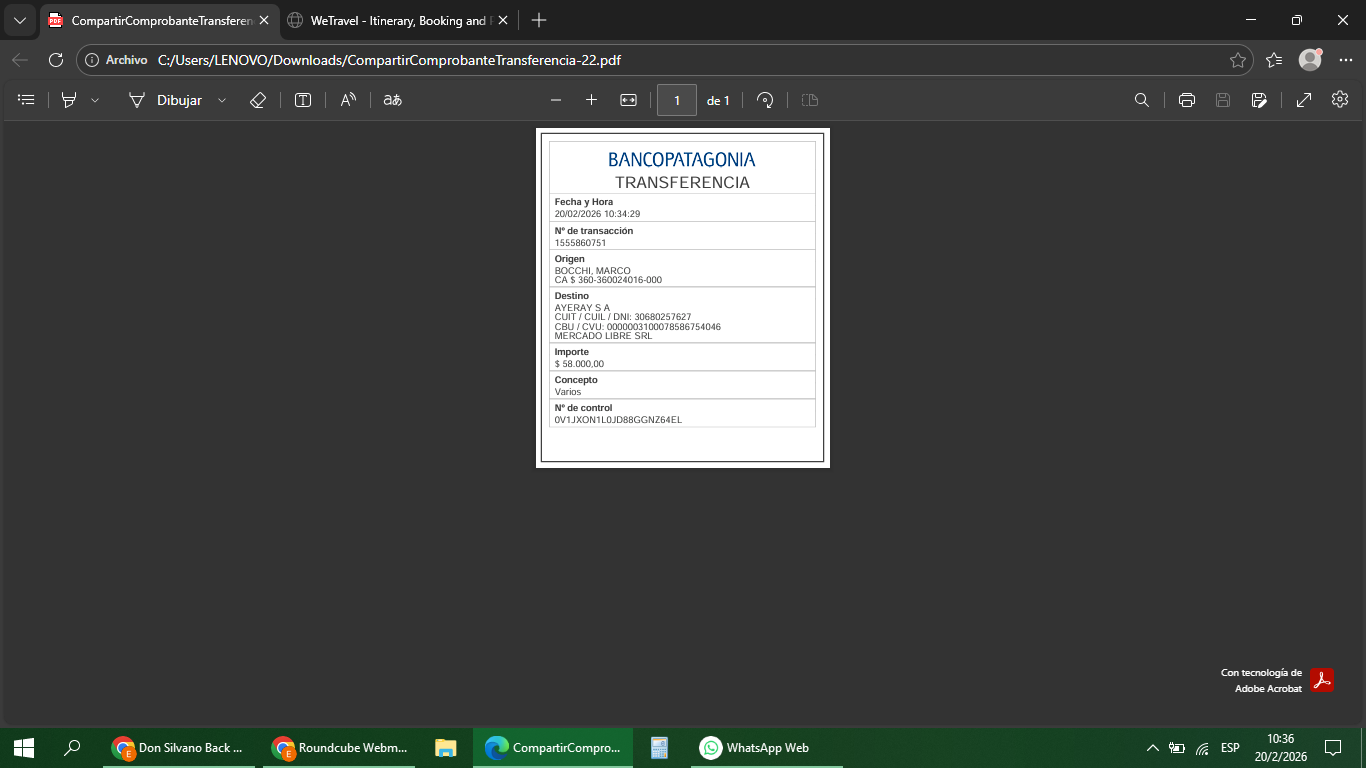Activate the read aloud icon
This screenshot has width=1366, height=768.
pos(348,100)
